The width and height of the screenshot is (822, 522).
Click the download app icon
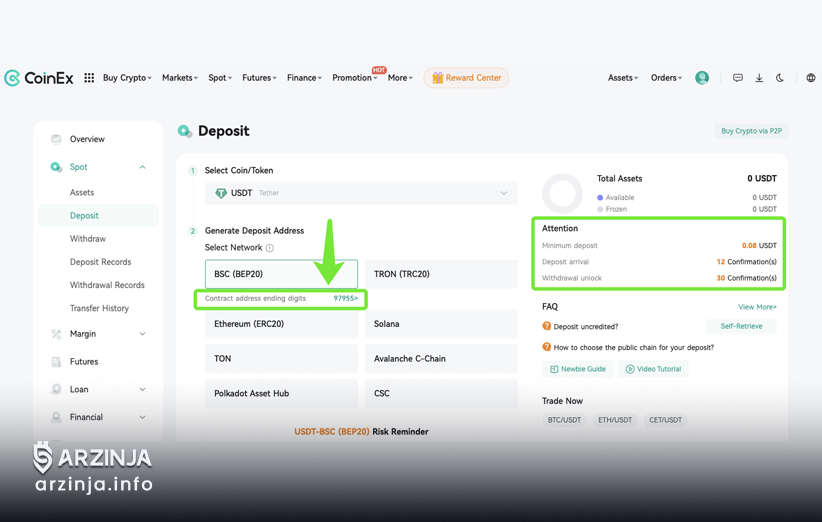click(759, 78)
